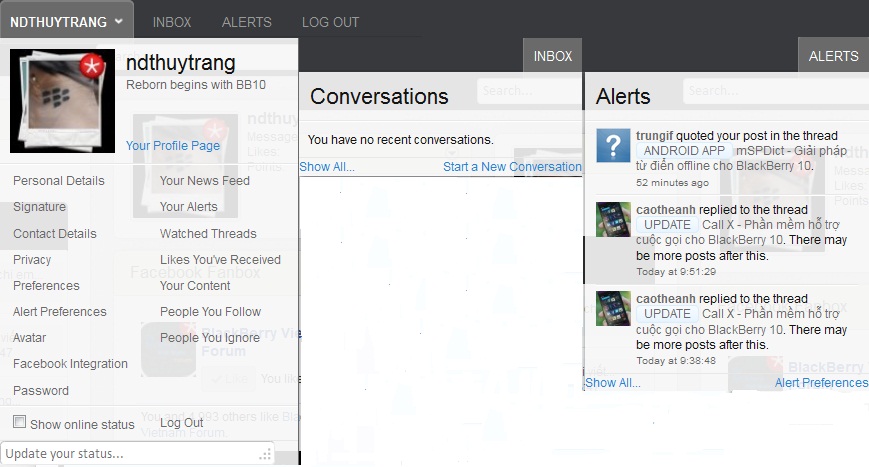Screen dimensions: 869x467
Task: Click LOG OUT in the top navigation
Action: coord(330,21)
